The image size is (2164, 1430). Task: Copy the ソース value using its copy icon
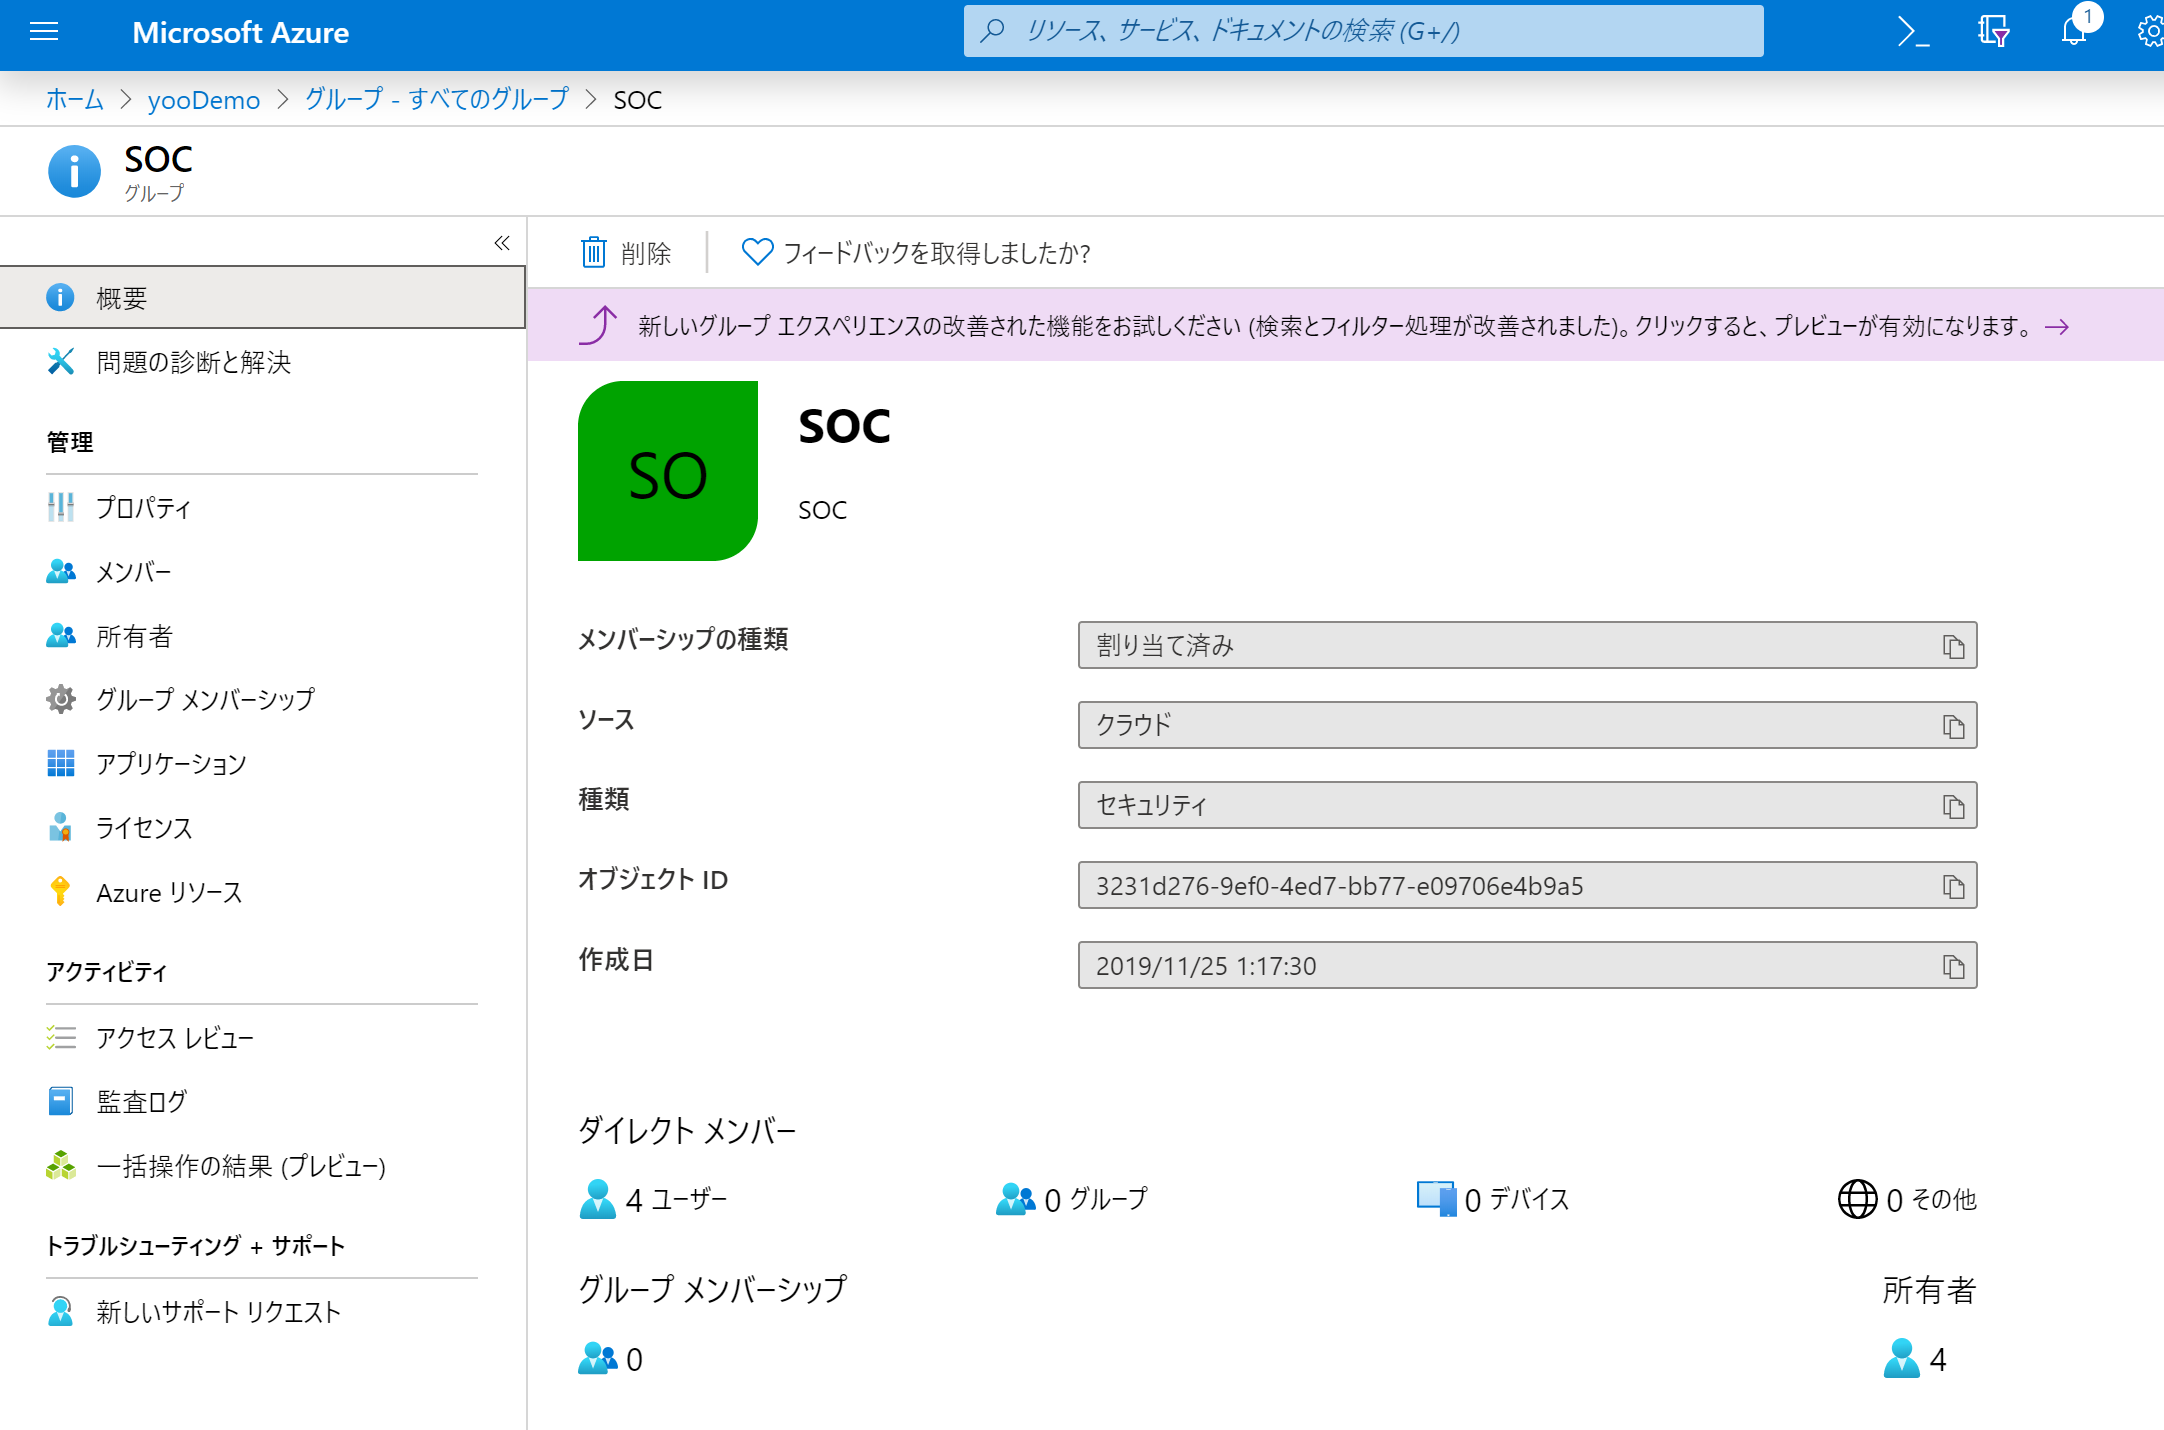[x=1953, y=724]
